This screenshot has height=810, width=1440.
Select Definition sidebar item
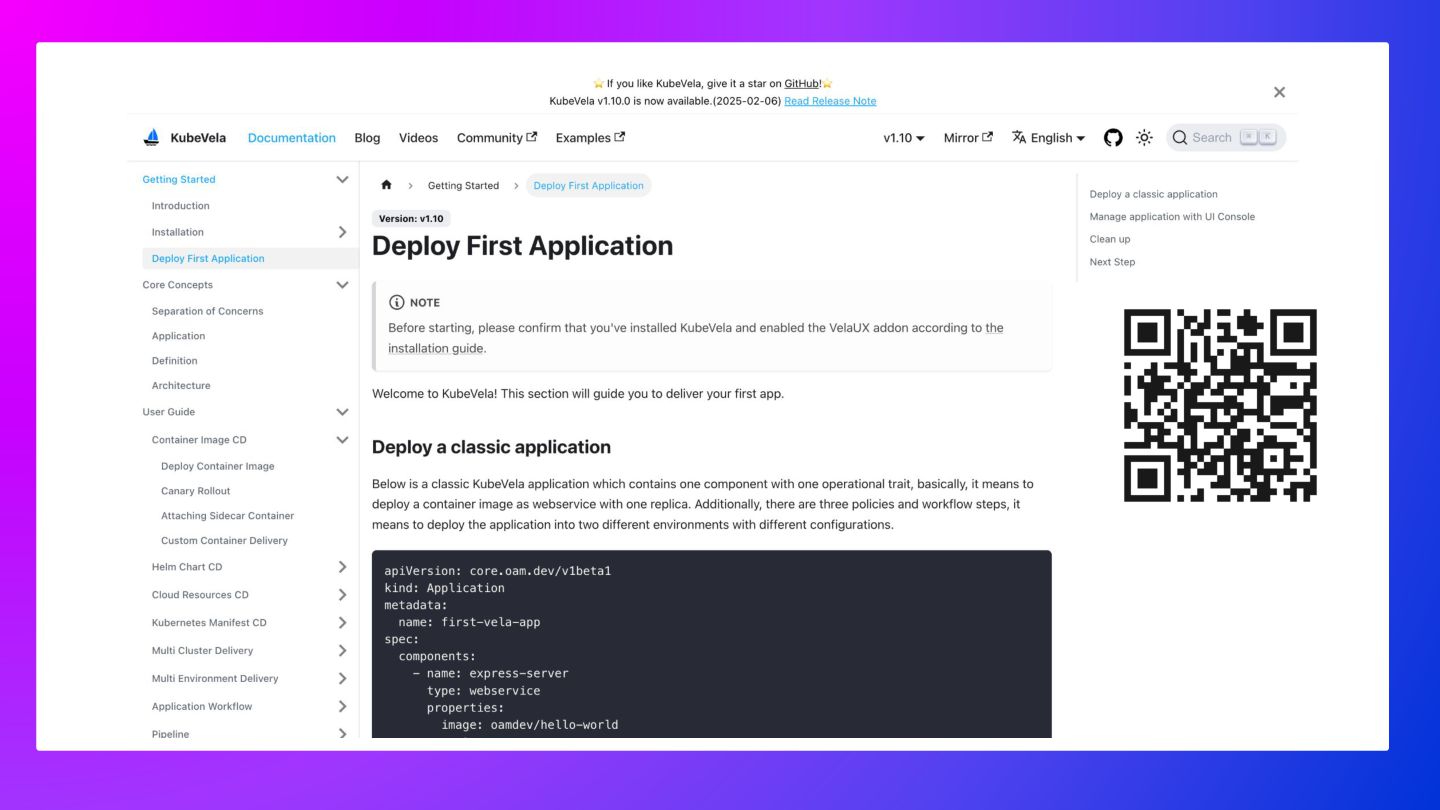(x=175, y=361)
